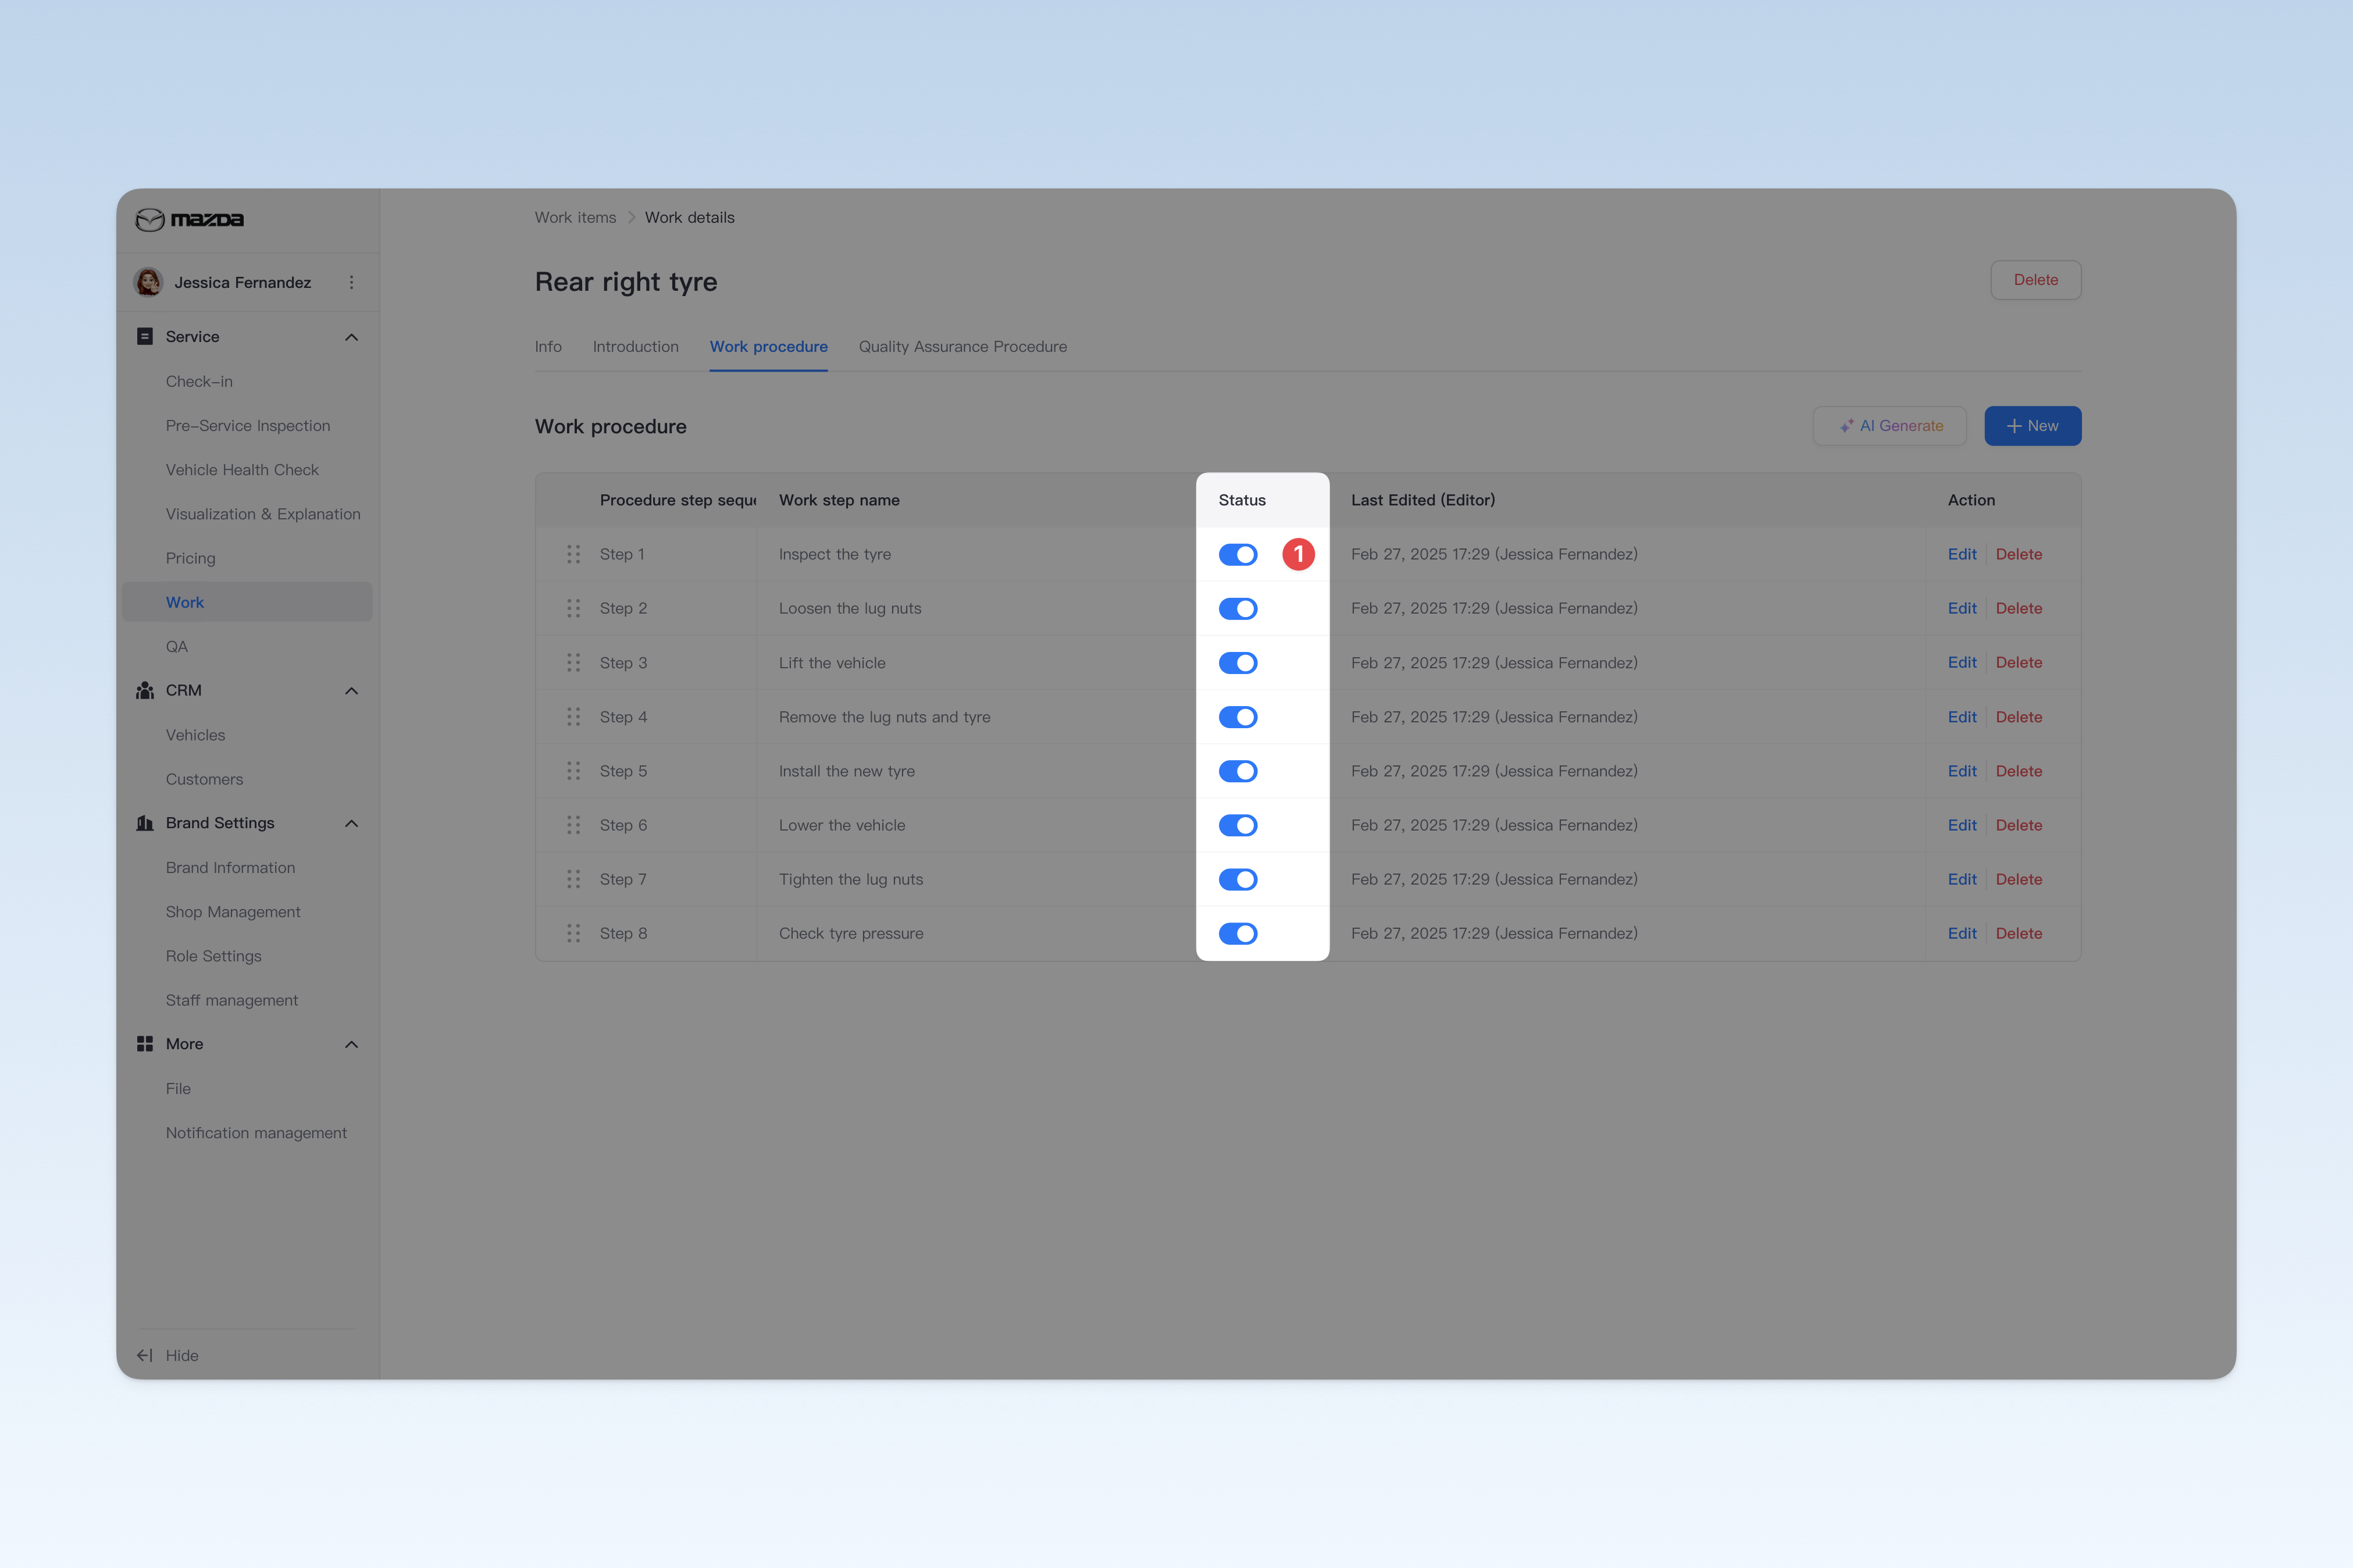Open Staff management in sidebar
The image size is (2353, 1568).
pyautogui.click(x=232, y=1001)
